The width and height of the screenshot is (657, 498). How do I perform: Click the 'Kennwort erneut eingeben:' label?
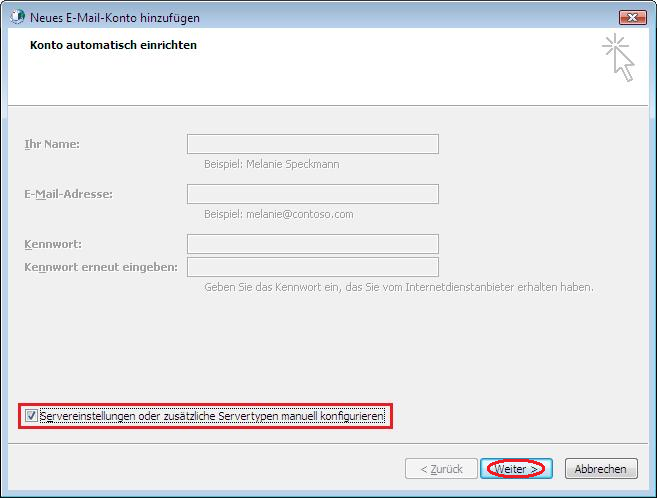pos(101,267)
